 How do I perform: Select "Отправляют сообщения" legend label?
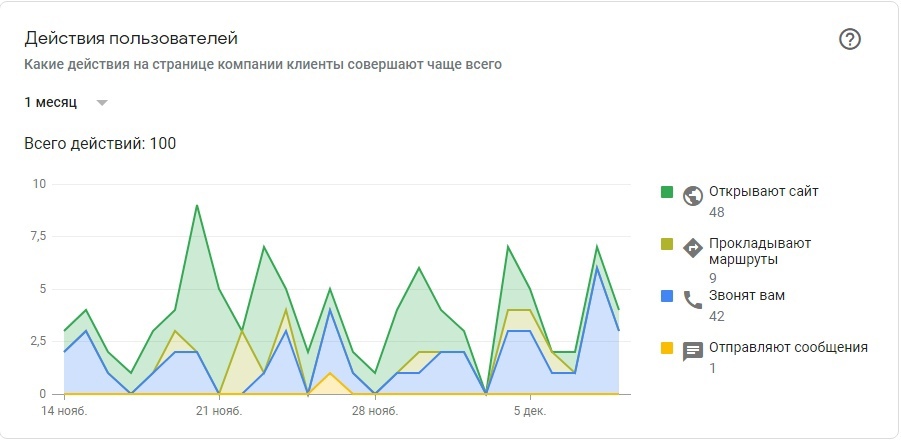[x=788, y=347]
